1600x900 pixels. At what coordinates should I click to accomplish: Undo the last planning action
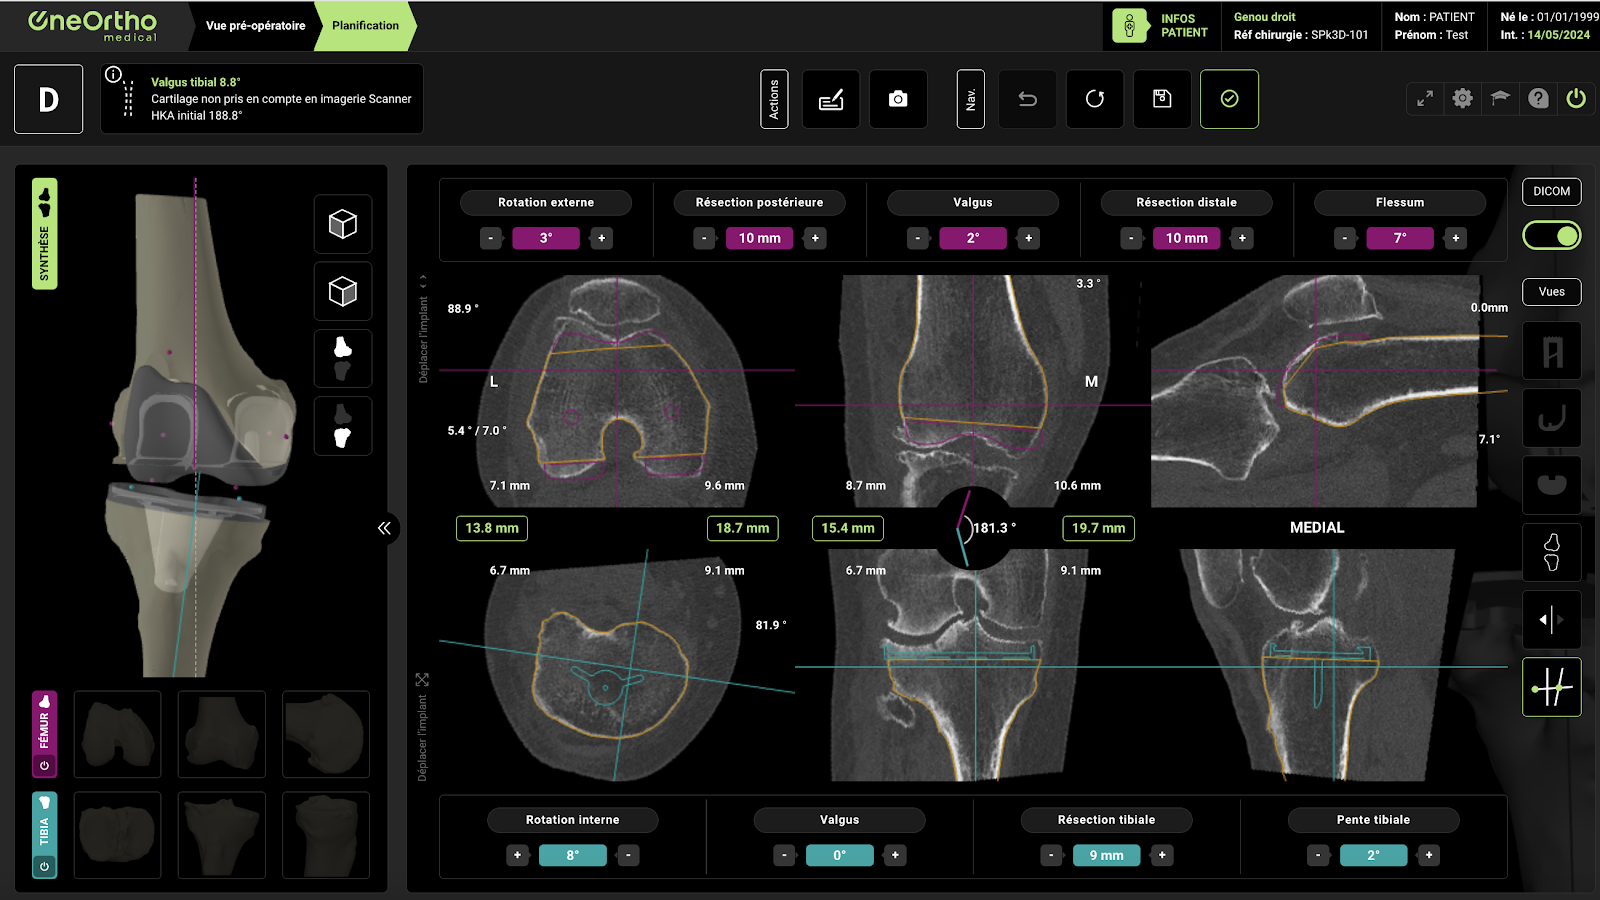[x=1027, y=99]
